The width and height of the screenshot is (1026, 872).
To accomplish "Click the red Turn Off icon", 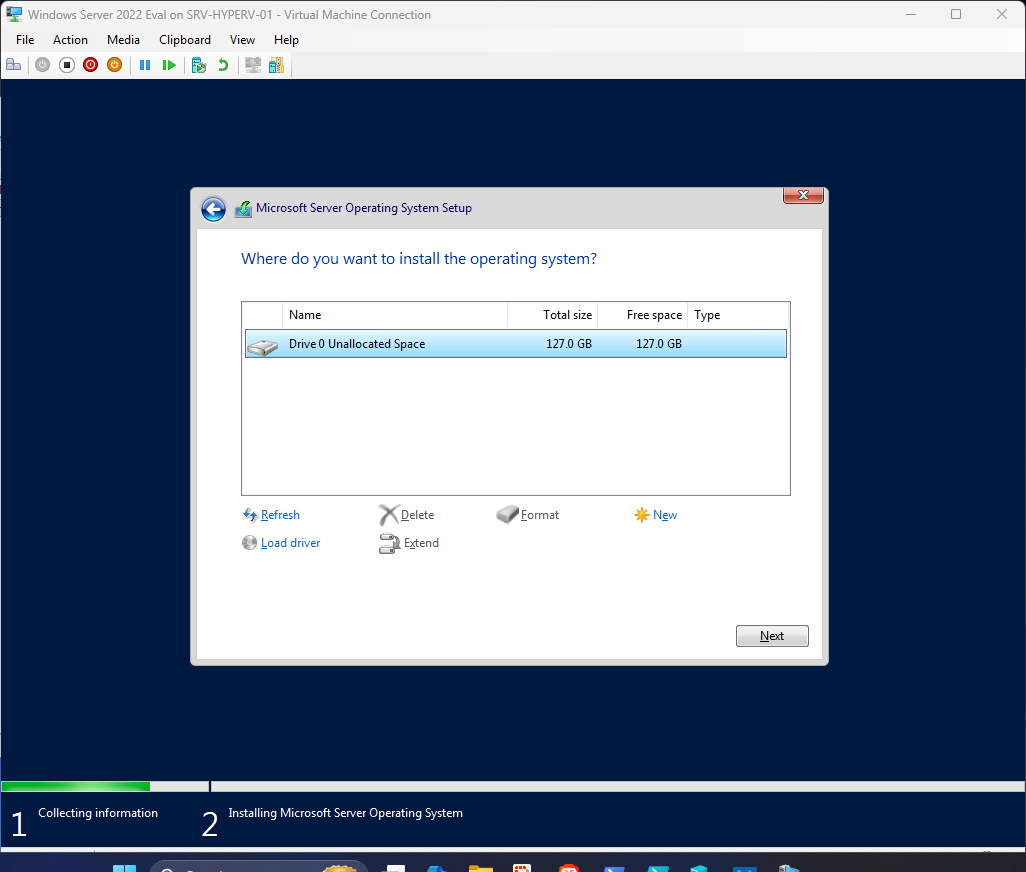I will 90,64.
